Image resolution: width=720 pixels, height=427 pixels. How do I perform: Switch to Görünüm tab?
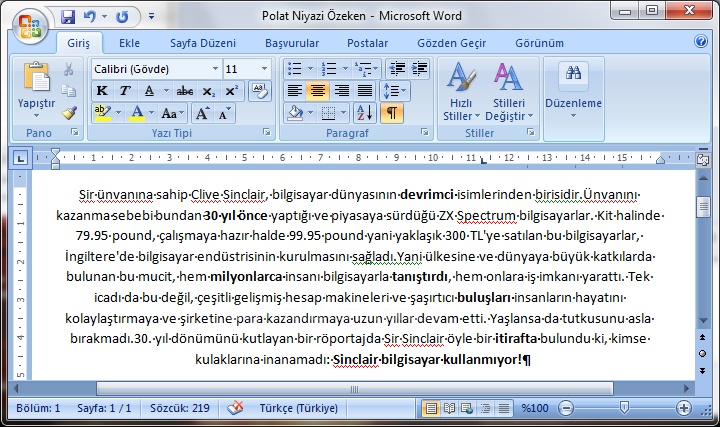(539, 43)
